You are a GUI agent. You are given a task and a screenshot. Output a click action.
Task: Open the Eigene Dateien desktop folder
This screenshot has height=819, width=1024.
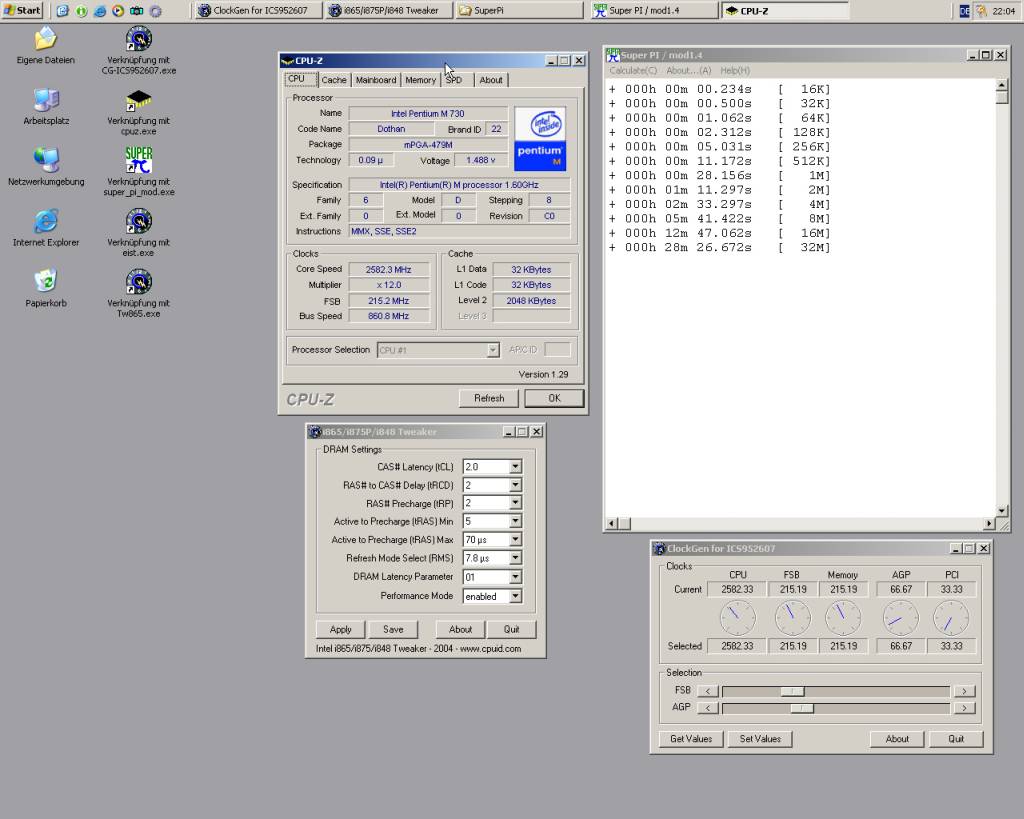46,40
